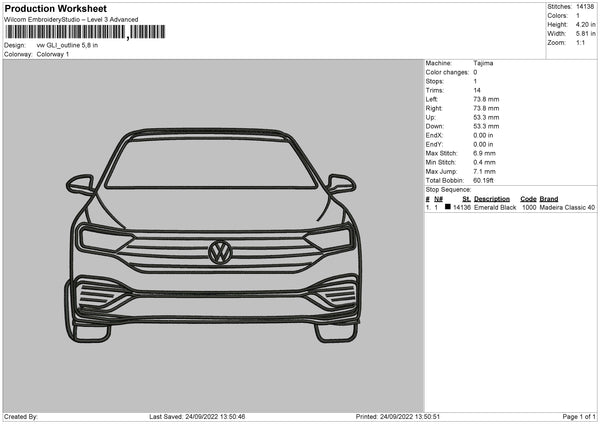Screen dimensions: 600x424
Task: Select the Colorway 1 value
Action: tap(53, 54)
